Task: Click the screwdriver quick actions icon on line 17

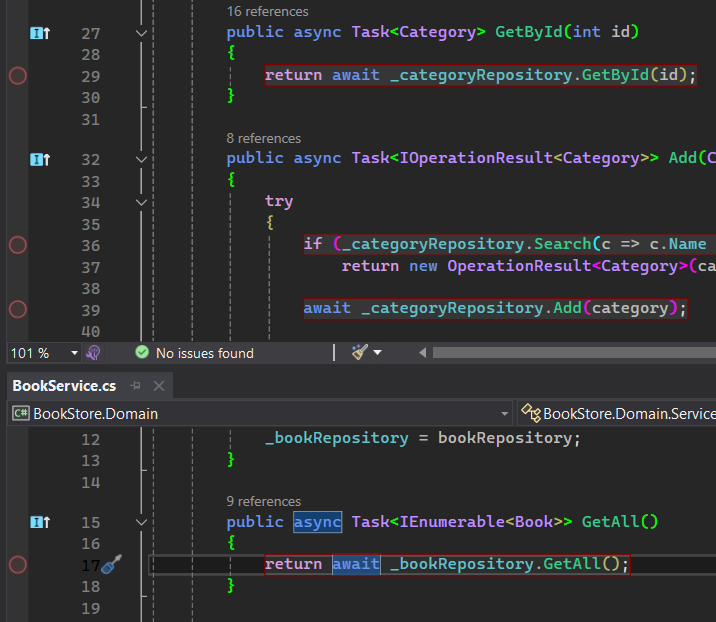Action: pos(112,564)
